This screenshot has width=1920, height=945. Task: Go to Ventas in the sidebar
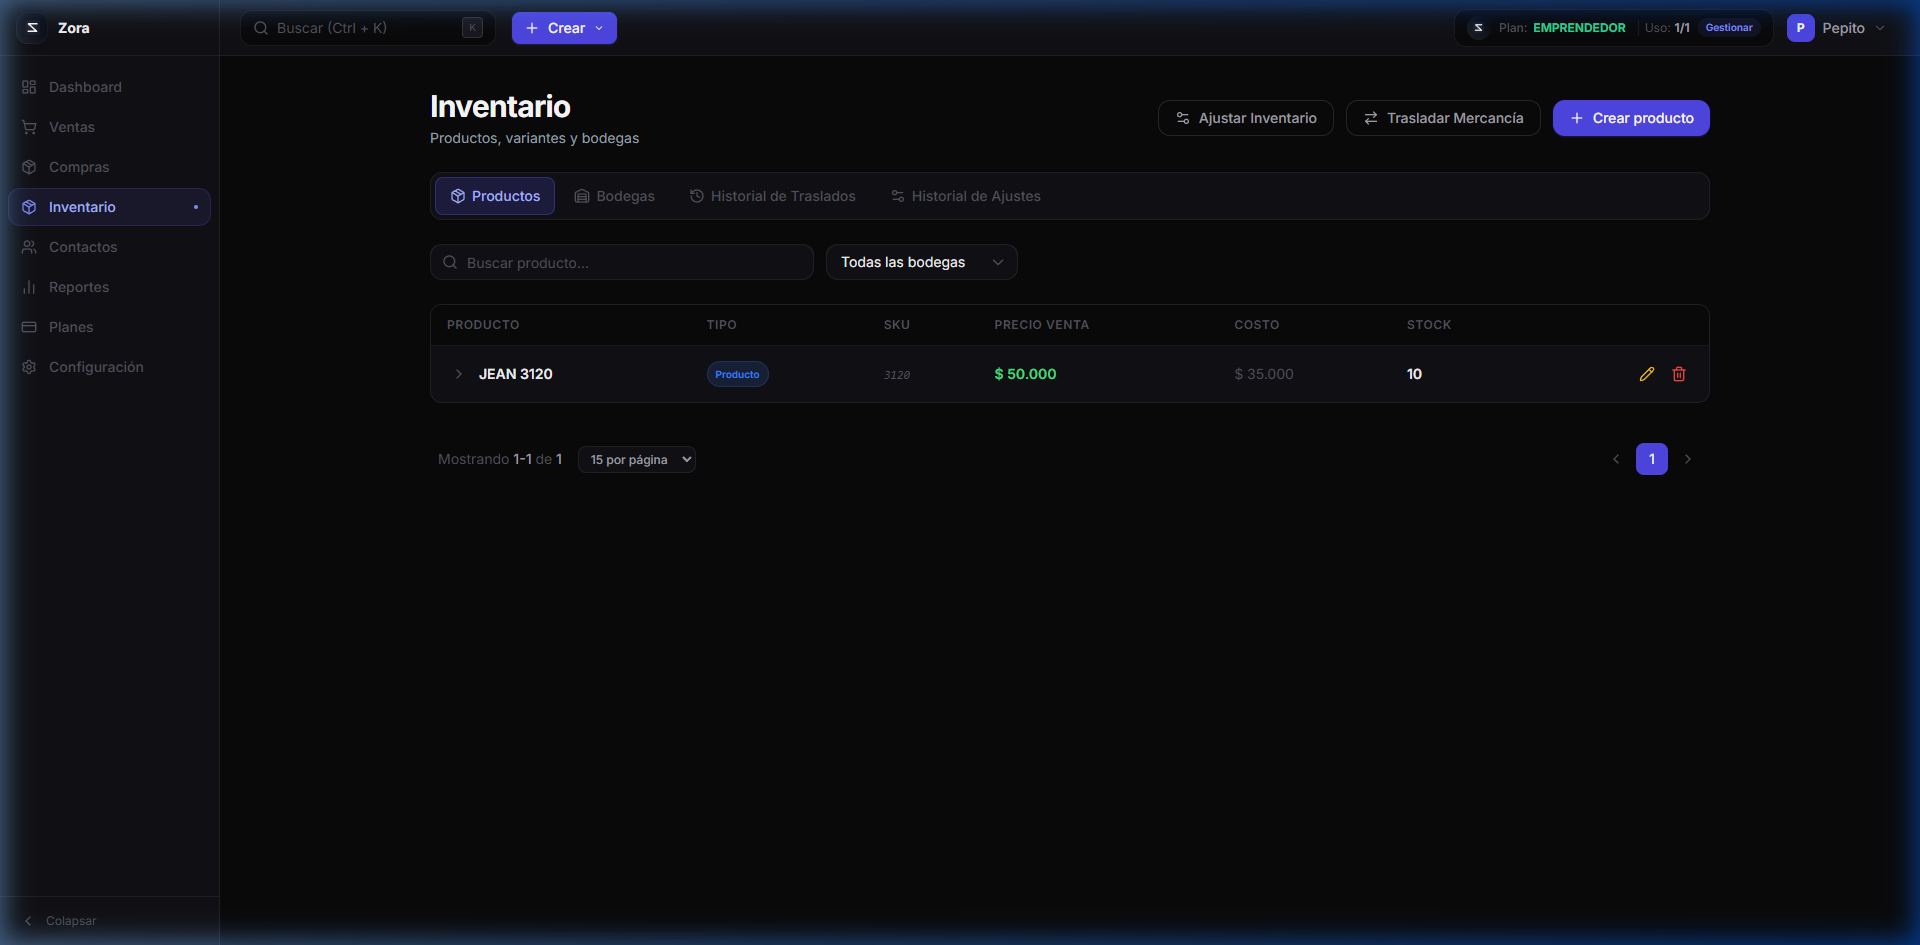click(72, 127)
